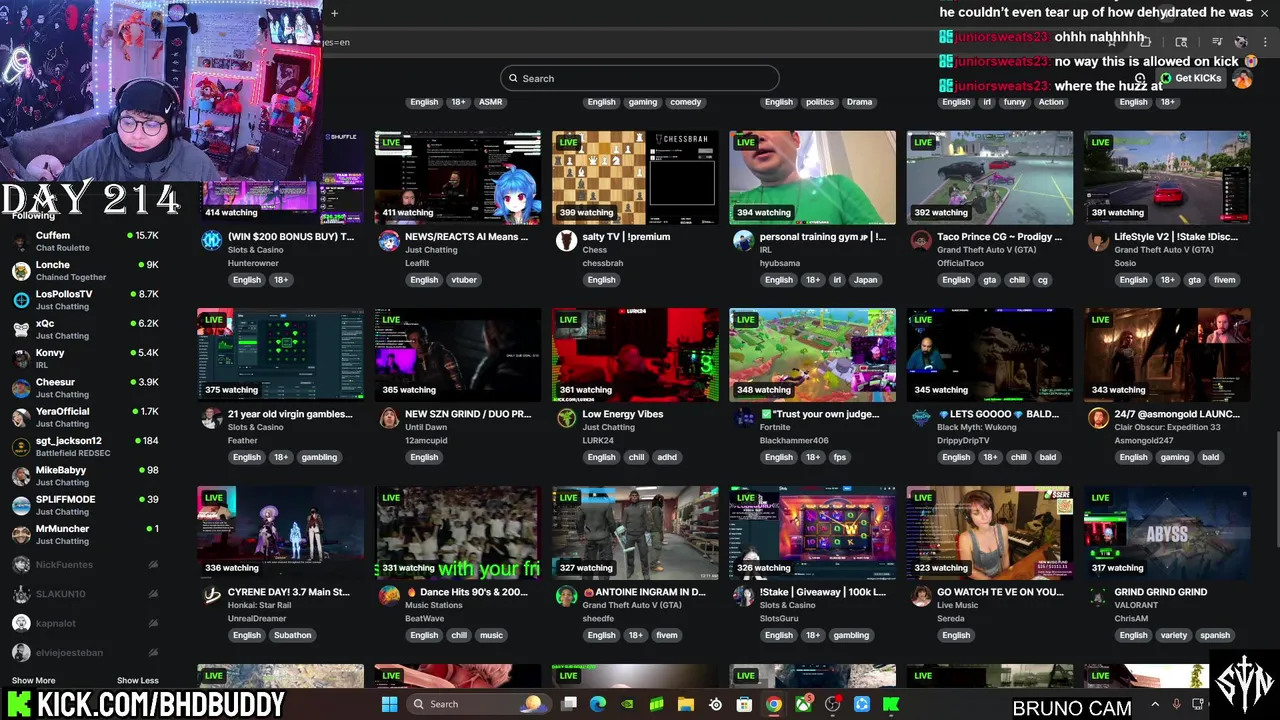Click the Windows Start button
The height and width of the screenshot is (720, 1280).
(x=390, y=704)
